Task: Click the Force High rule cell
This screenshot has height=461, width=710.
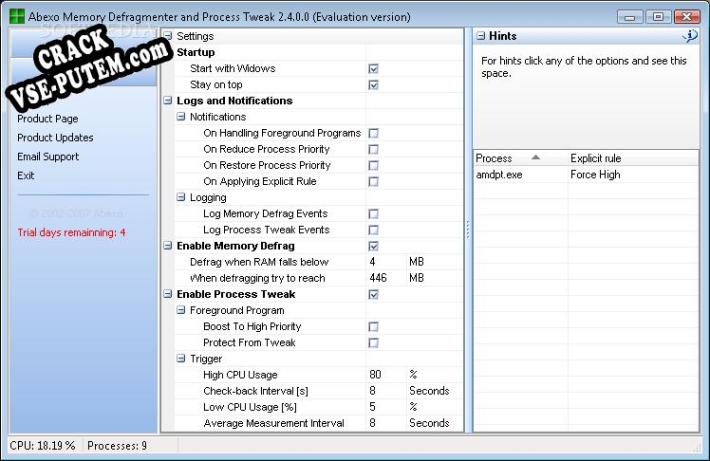Action: 633,175
